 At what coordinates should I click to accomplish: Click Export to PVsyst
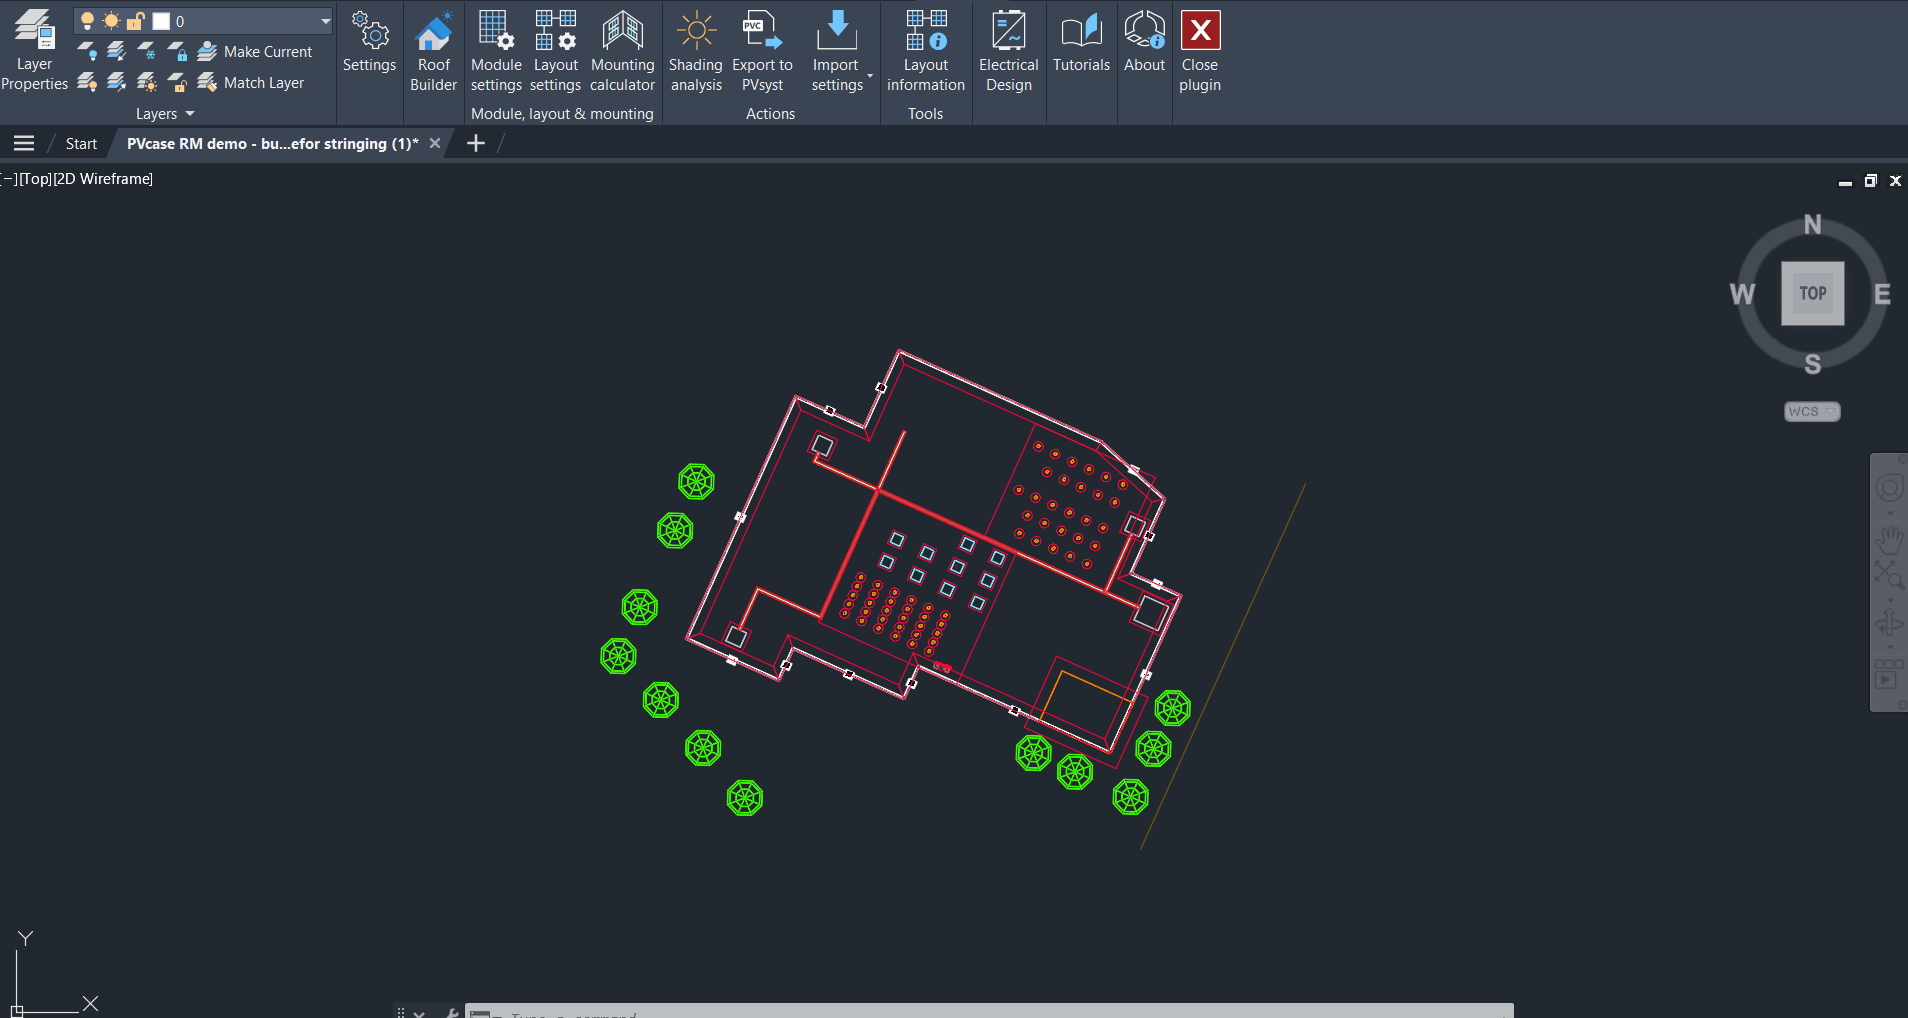pyautogui.click(x=762, y=52)
